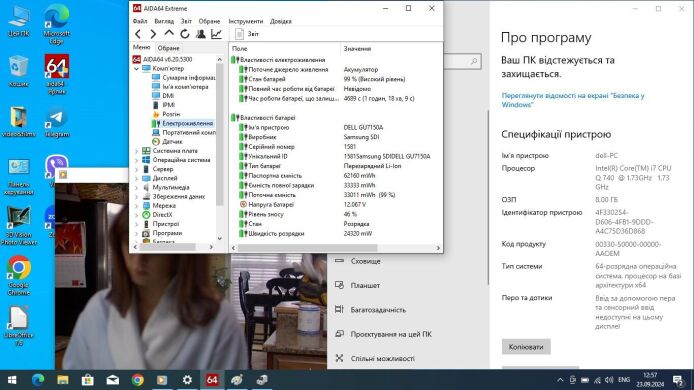Switch to the Меню tab
The height and width of the screenshot is (390, 694).
click(x=142, y=47)
